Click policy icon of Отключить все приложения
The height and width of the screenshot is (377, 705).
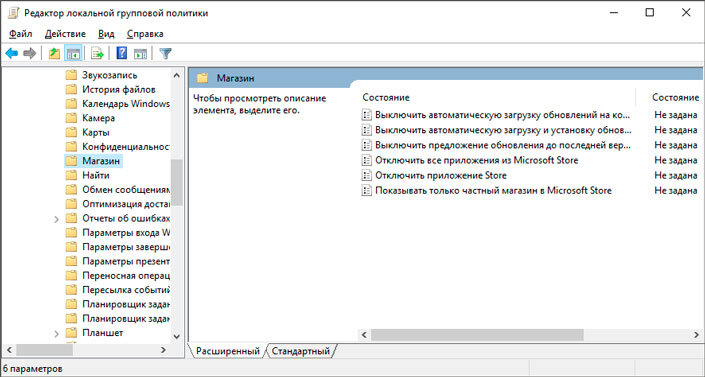[x=367, y=160]
